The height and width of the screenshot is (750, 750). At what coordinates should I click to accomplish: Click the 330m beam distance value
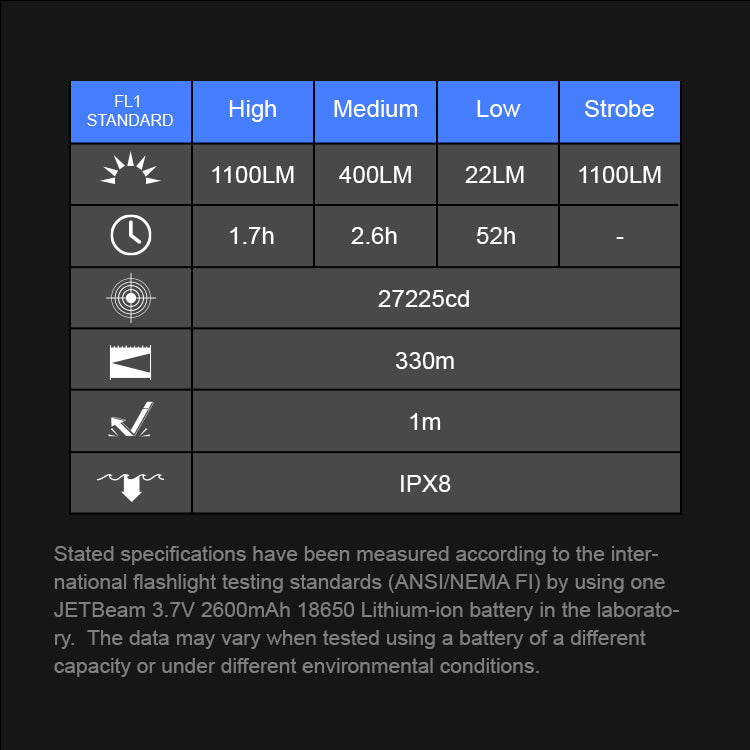425,361
